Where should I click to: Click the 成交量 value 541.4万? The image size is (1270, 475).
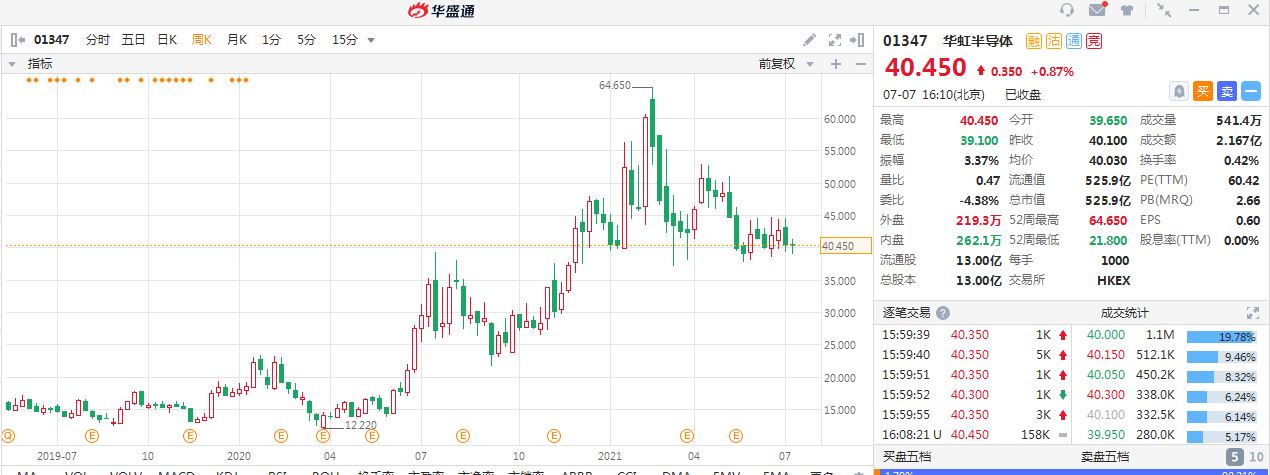[x=1238, y=120]
